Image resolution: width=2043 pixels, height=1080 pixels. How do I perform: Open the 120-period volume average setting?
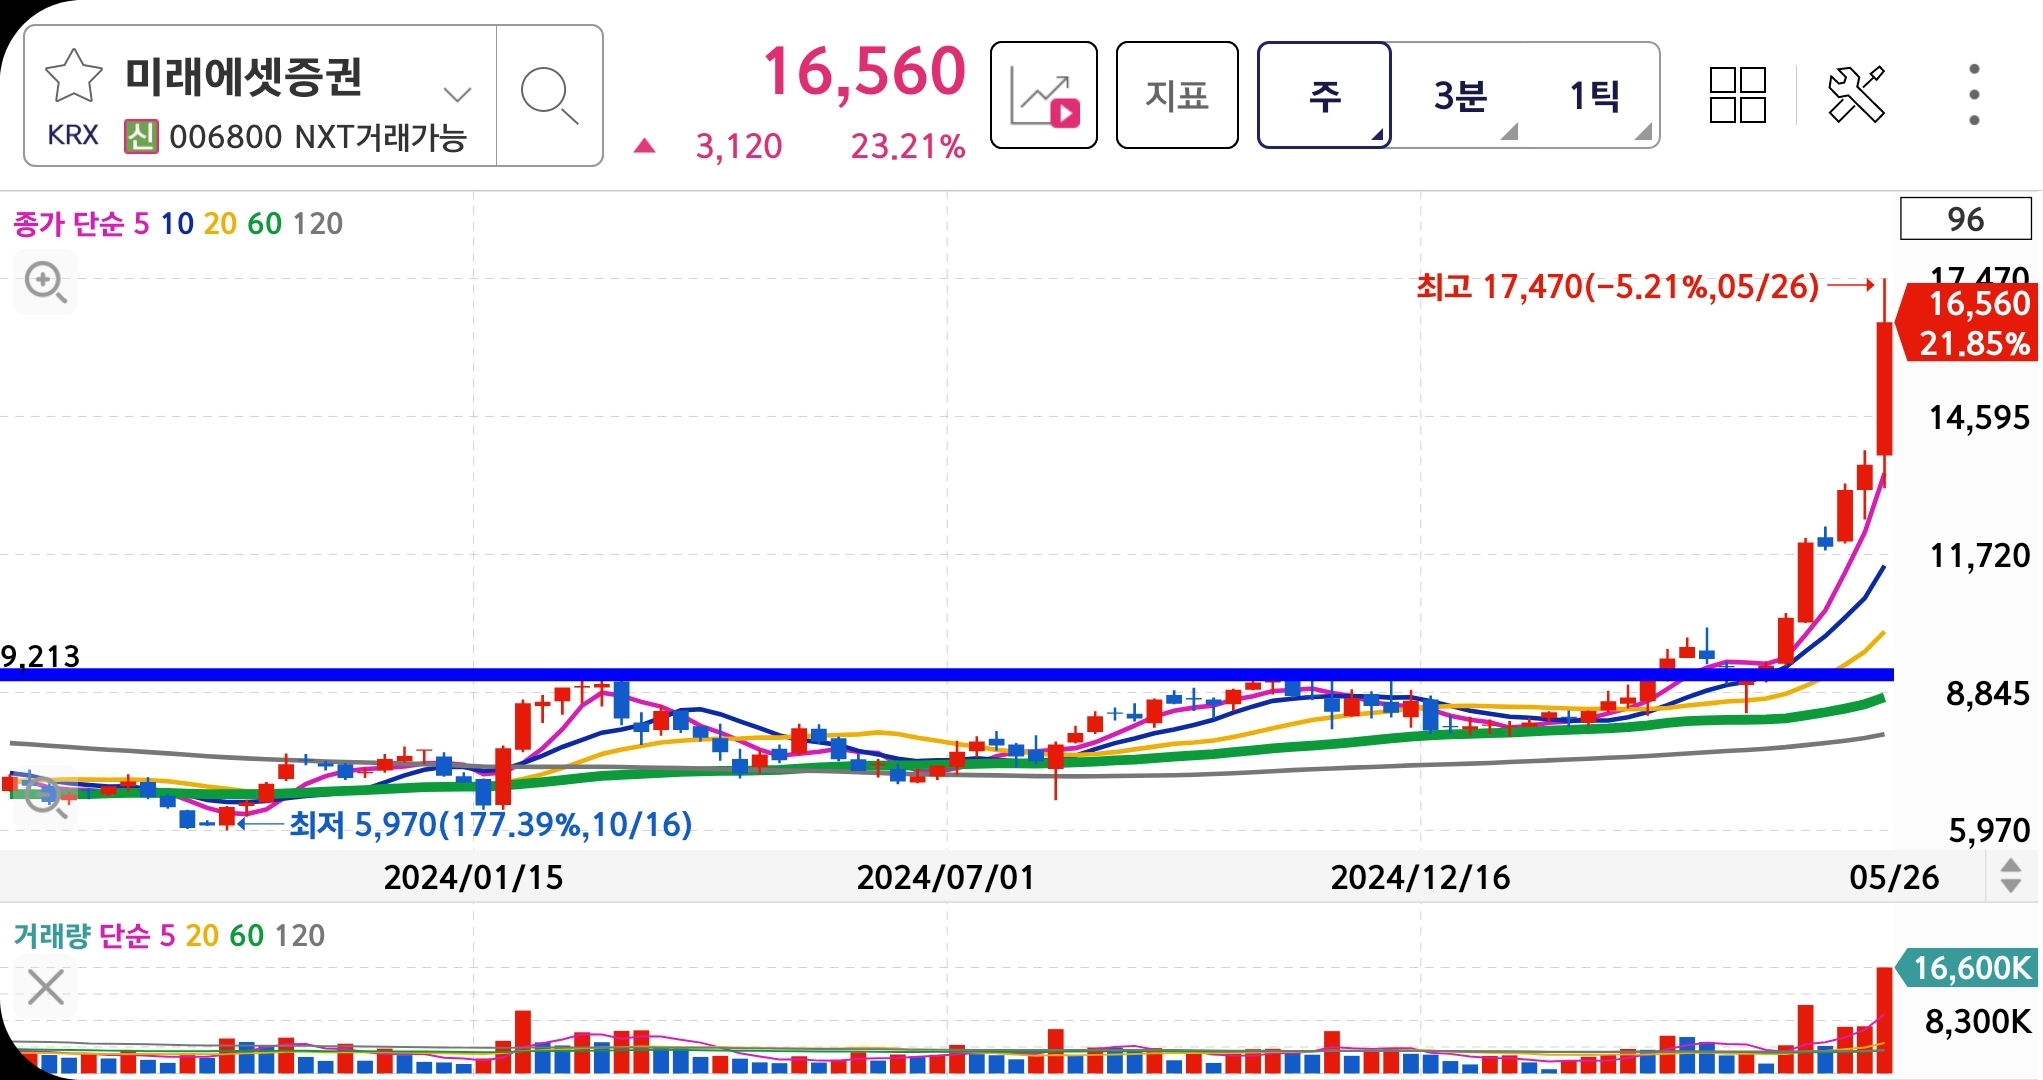[300, 935]
